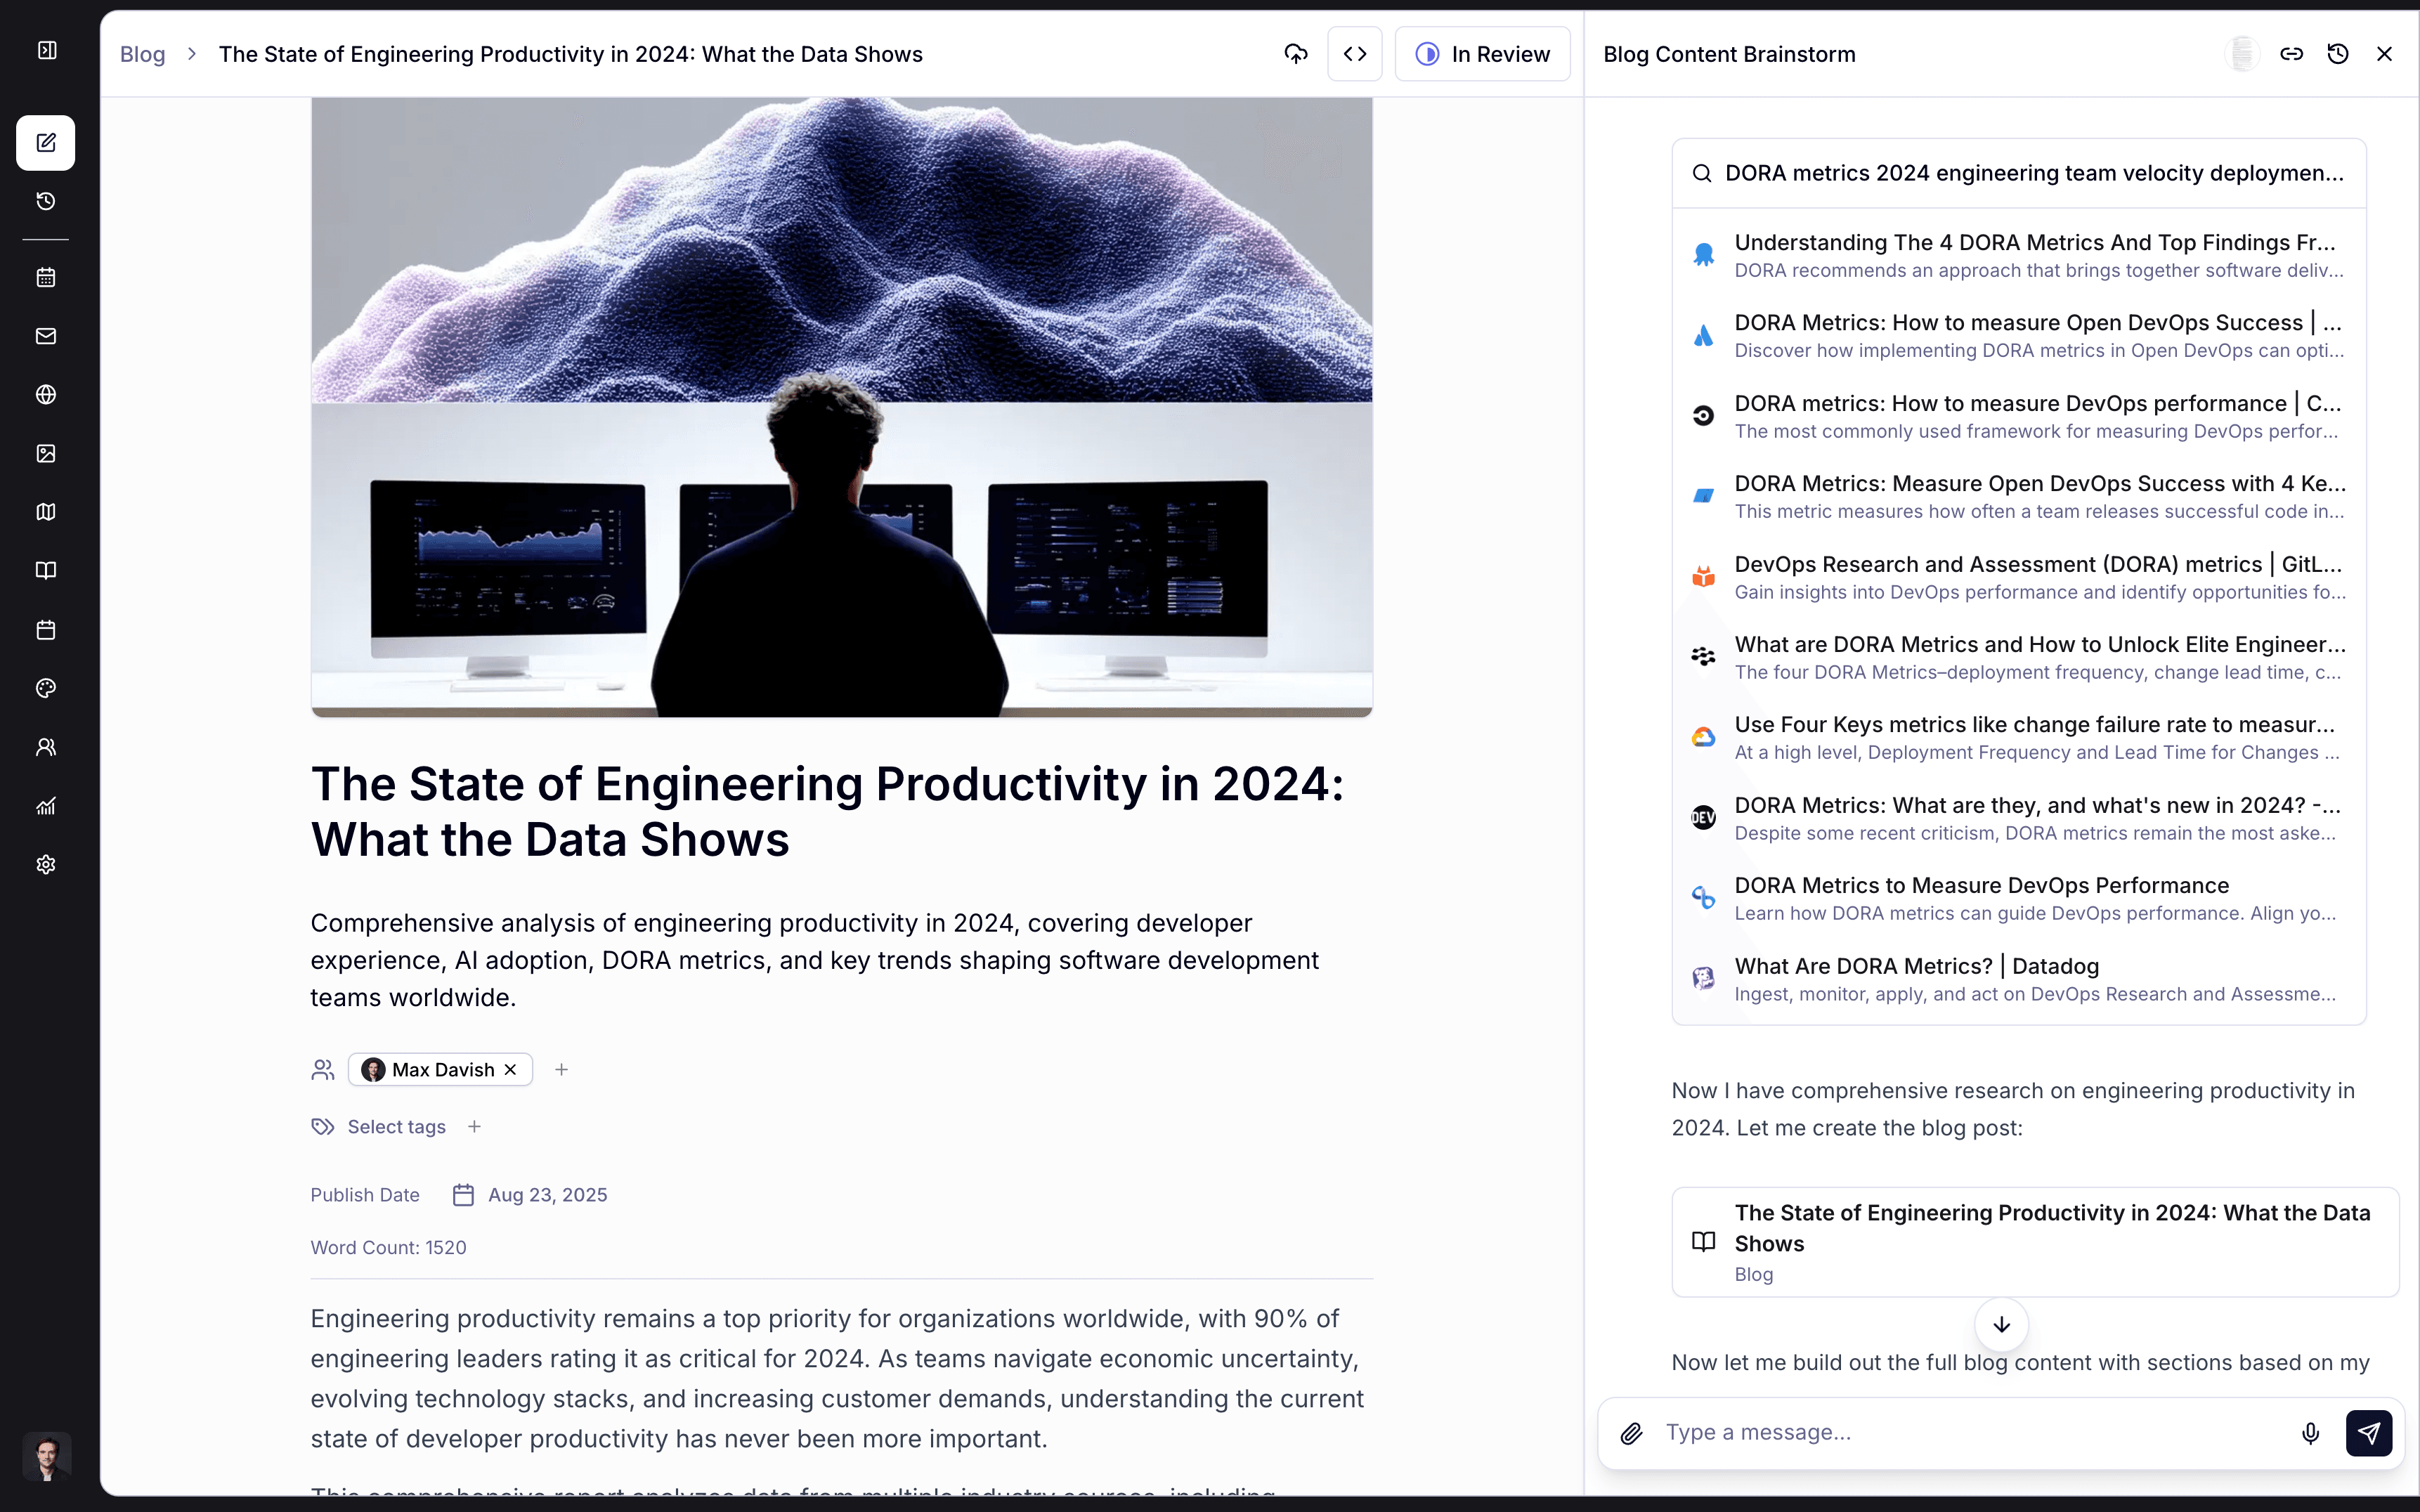Screen dimensions: 2420x1512
Task: Toggle the sidebar panel collapse icon
Action: [x=46, y=50]
